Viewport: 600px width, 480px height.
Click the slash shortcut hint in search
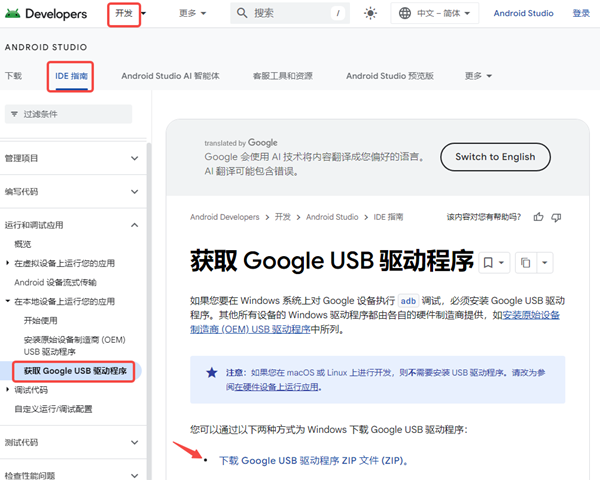pos(338,13)
